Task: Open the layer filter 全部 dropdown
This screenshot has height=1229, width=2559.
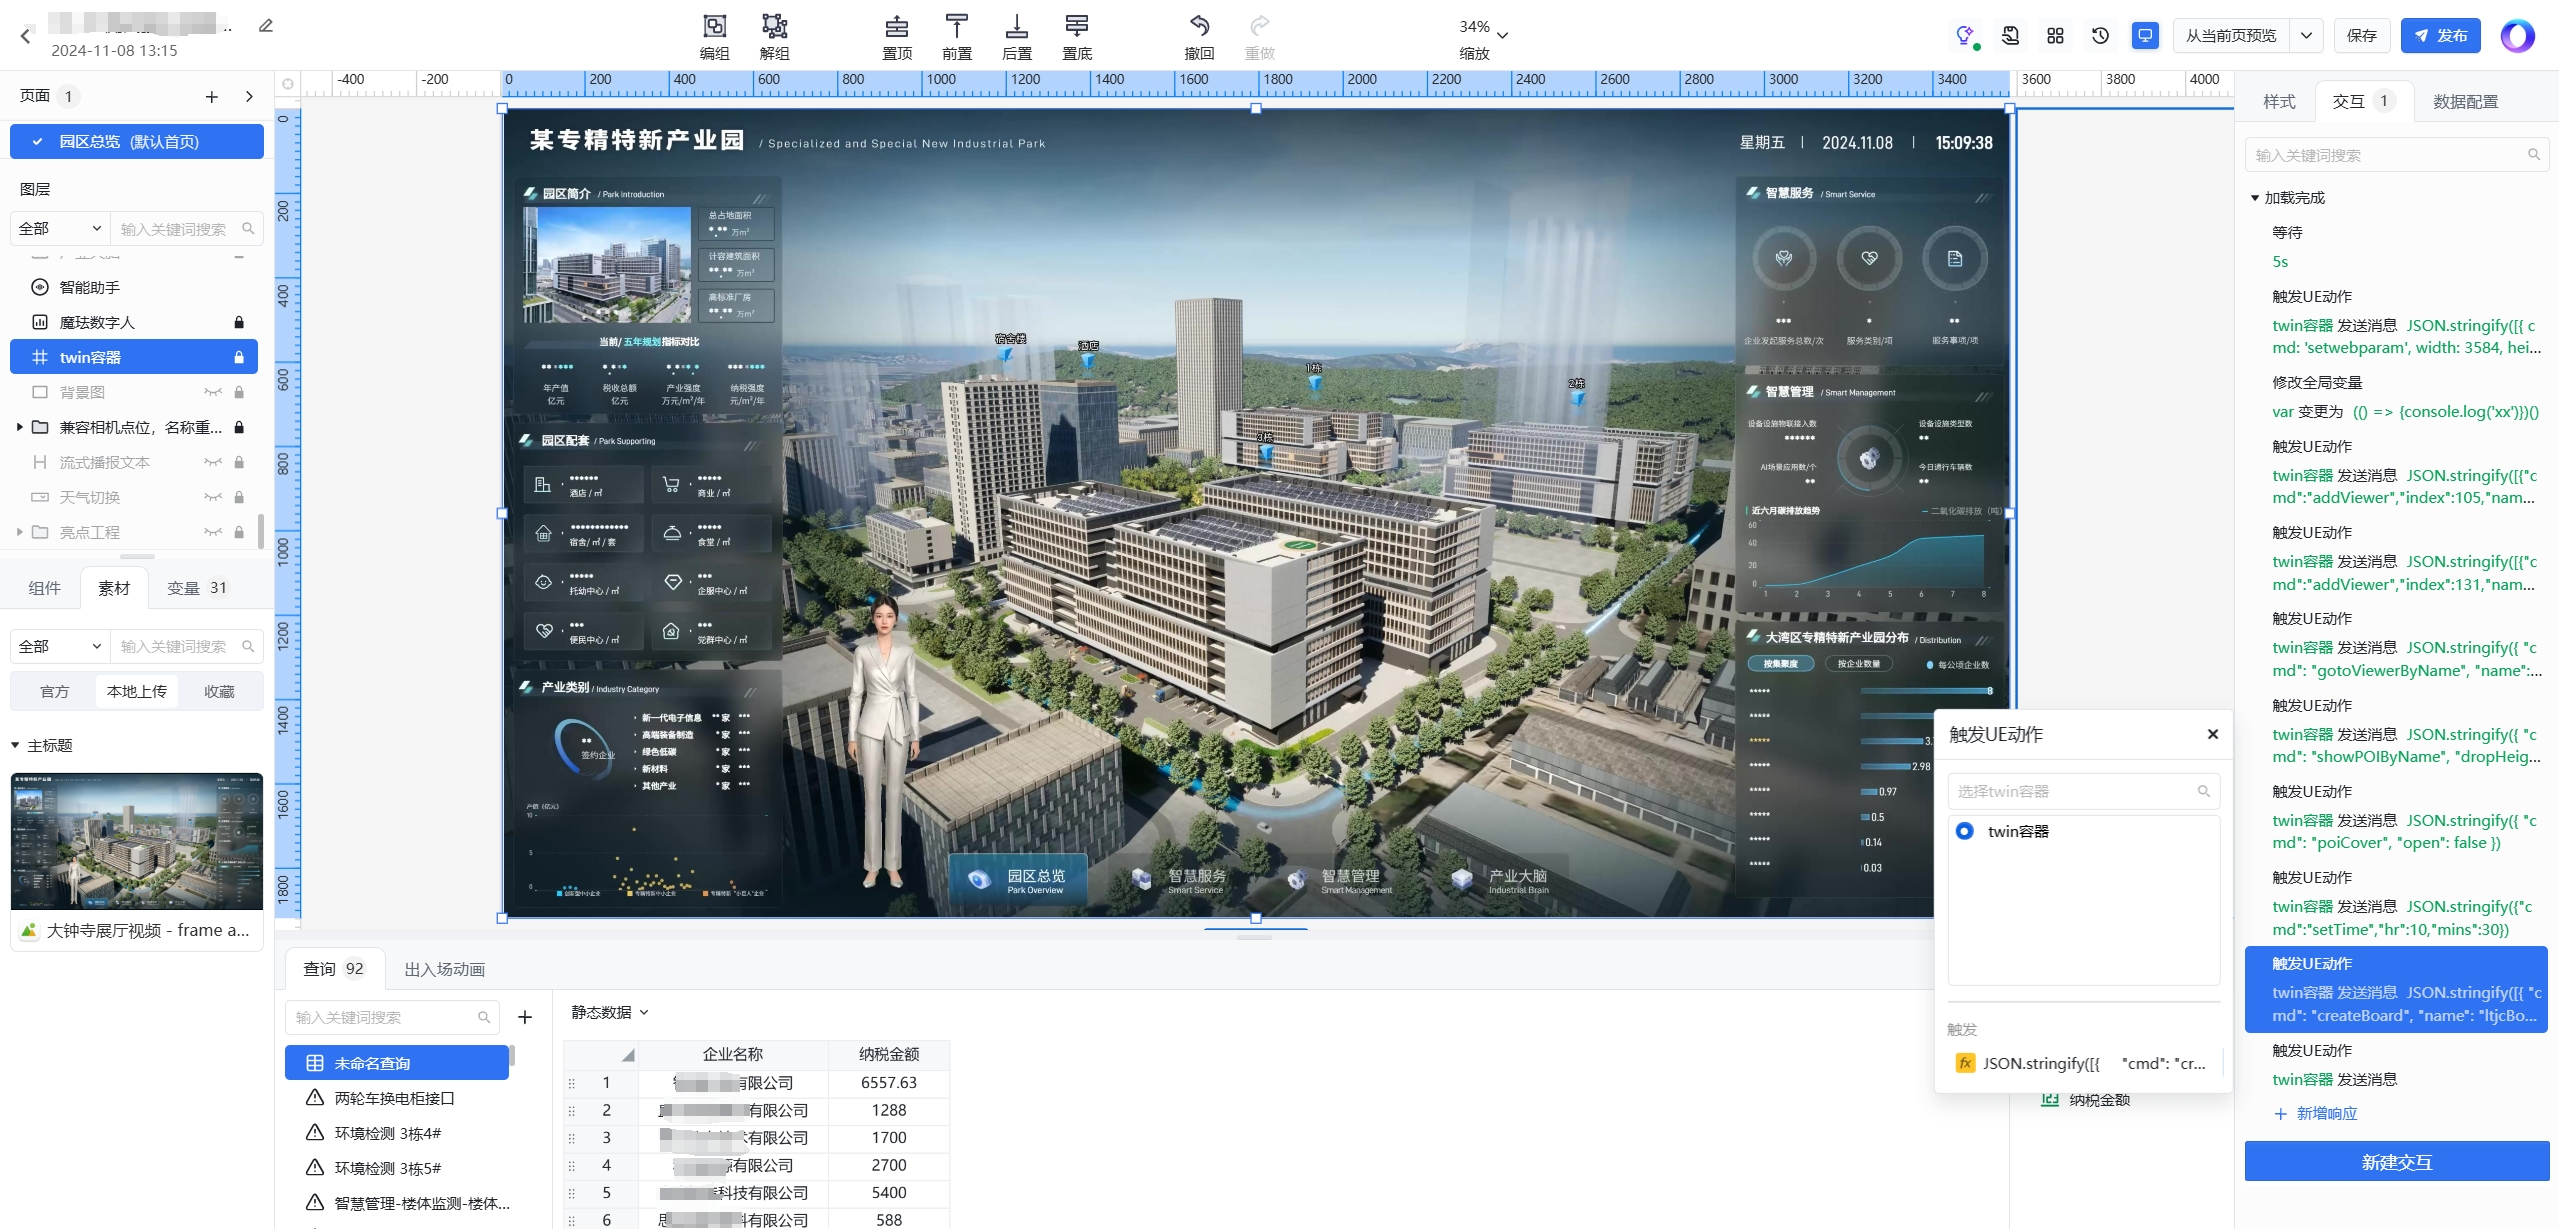Action: [x=60, y=229]
